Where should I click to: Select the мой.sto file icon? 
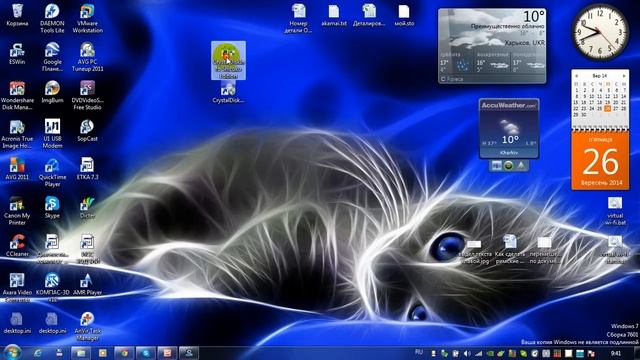tap(404, 16)
